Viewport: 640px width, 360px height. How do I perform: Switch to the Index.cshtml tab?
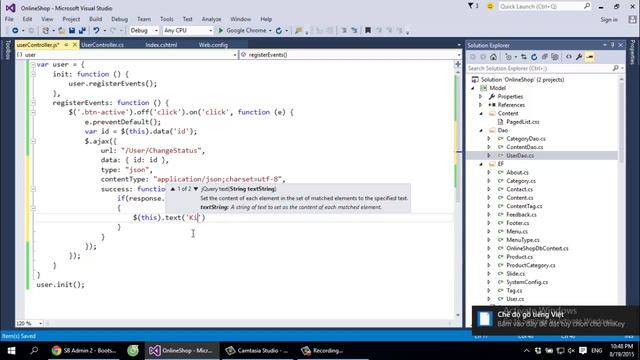161,45
